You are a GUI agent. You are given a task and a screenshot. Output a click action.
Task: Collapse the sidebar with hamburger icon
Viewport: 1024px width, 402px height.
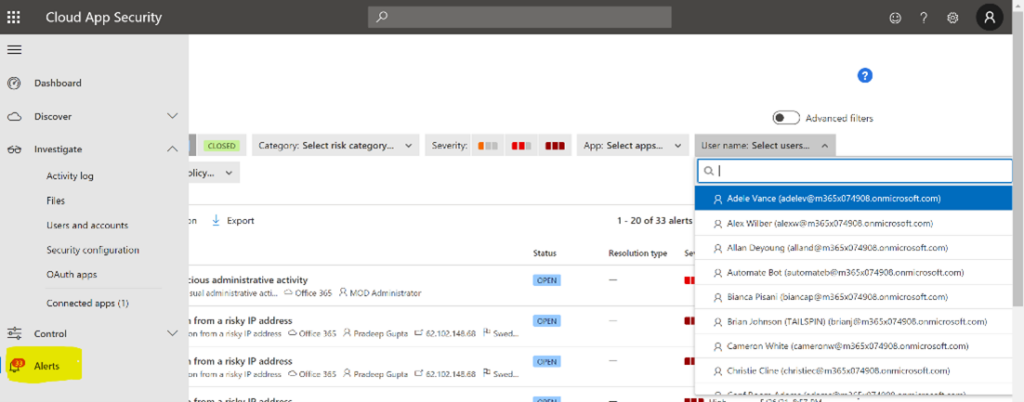[14, 50]
